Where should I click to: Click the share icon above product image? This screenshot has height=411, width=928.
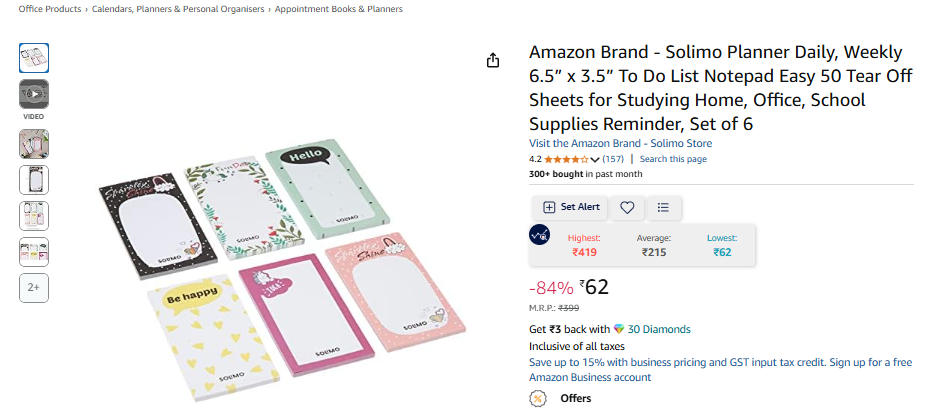point(492,61)
